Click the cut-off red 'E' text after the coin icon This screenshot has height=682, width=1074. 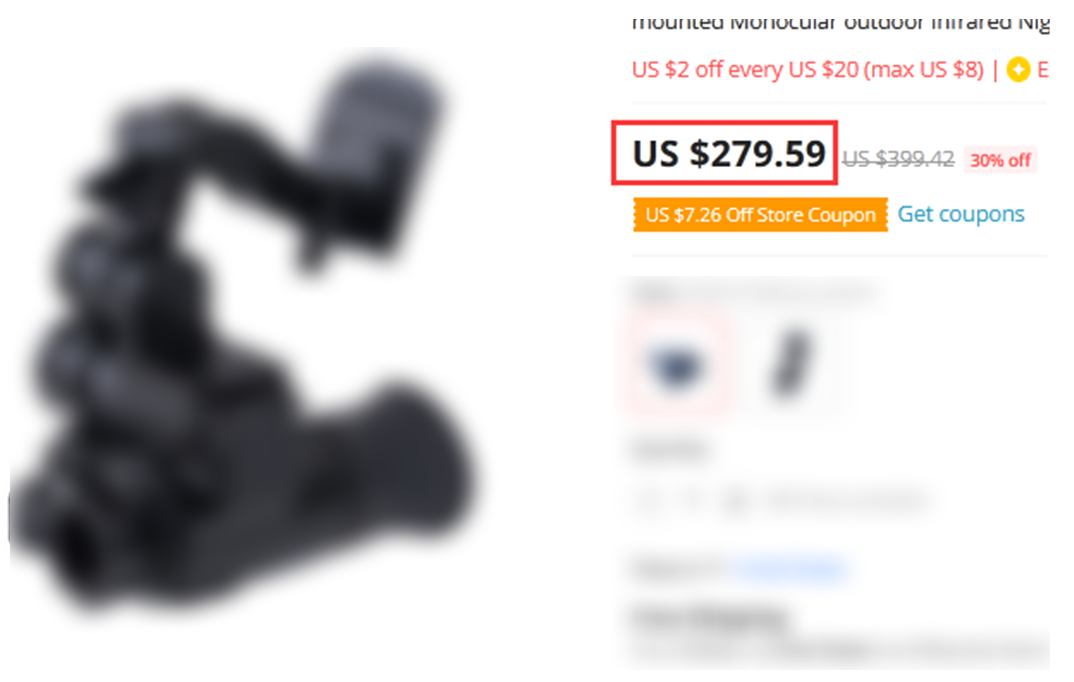(x=1042, y=69)
